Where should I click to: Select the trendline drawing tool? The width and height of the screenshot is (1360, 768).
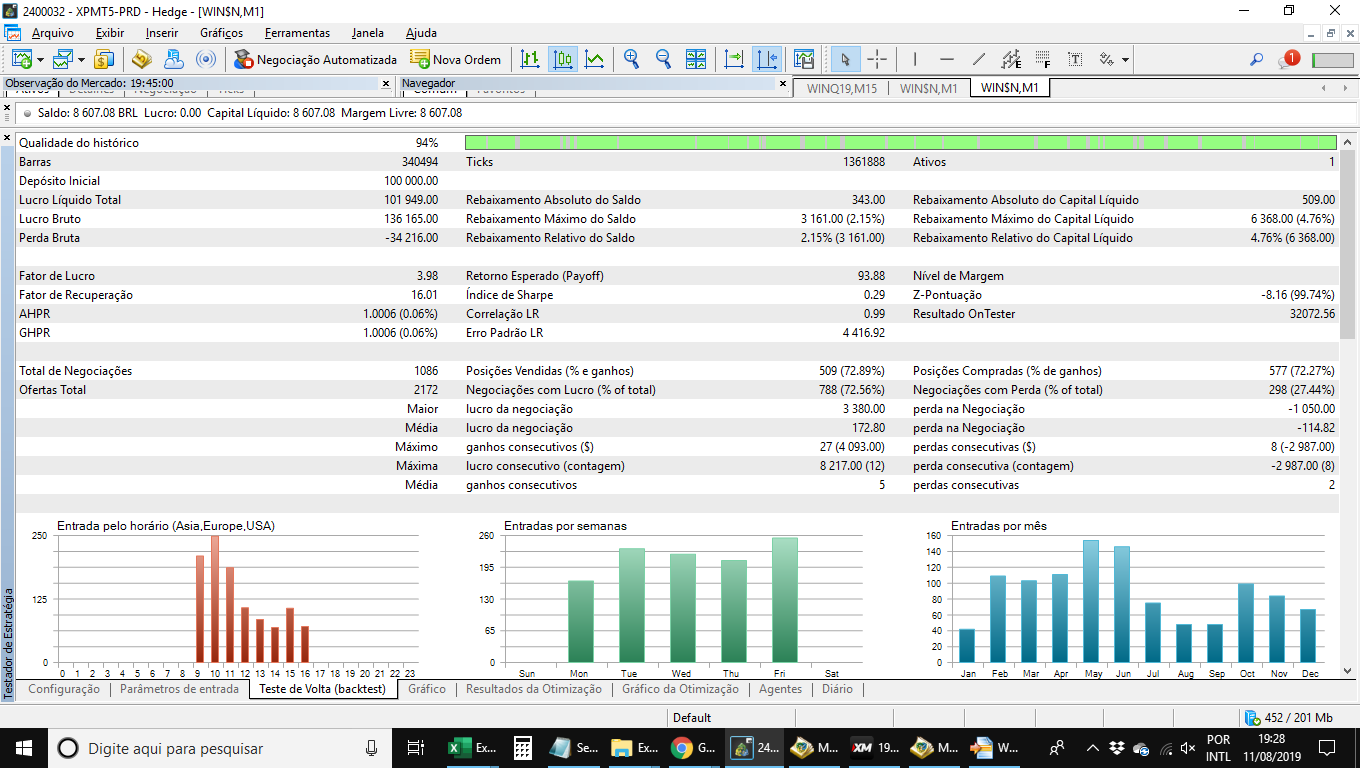pyautogui.click(x=979, y=59)
